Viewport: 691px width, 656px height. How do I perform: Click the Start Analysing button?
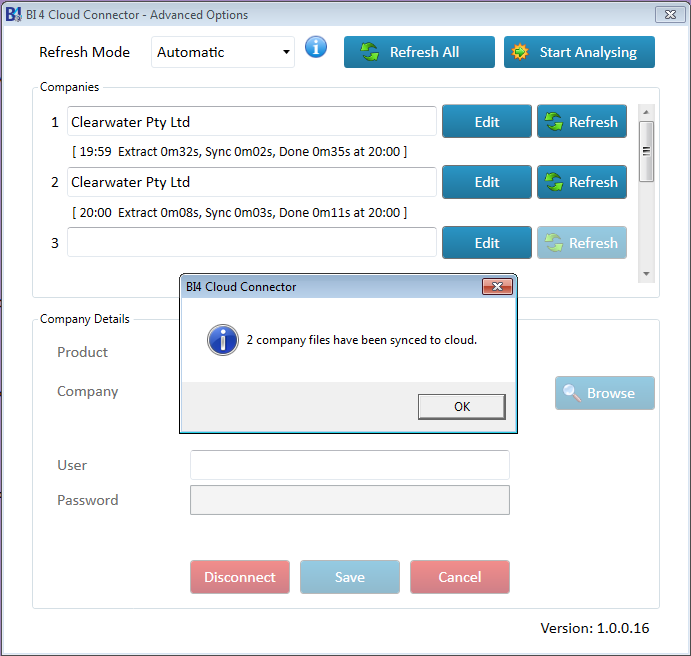[x=579, y=52]
